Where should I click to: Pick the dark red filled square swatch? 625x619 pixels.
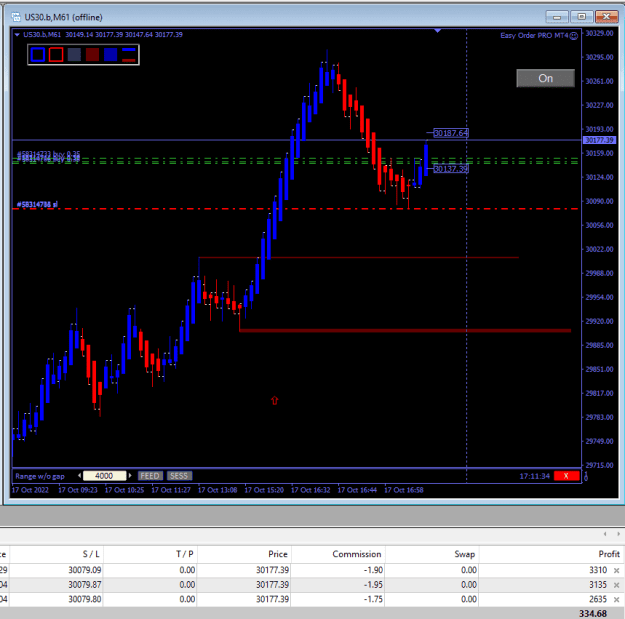click(x=92, y=55)
